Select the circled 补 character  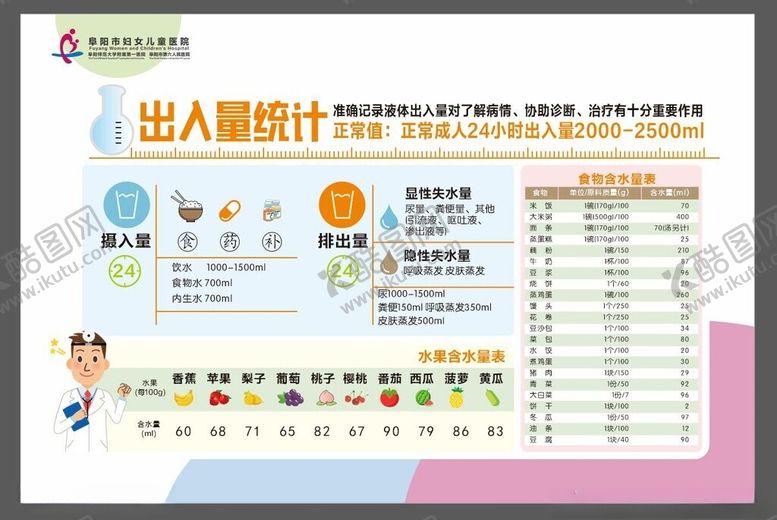[x=272, y=242]
